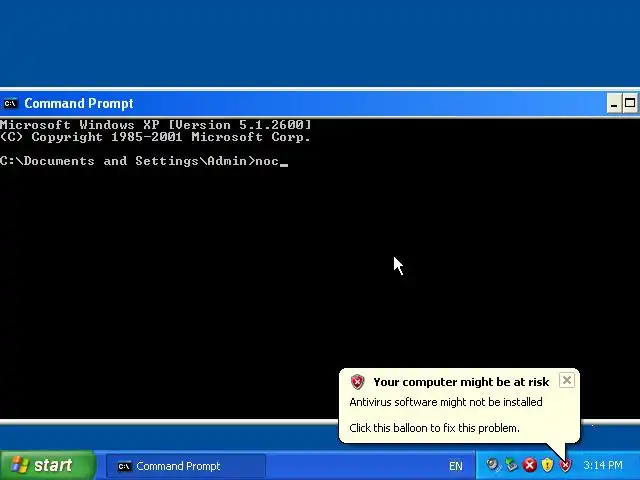
Task: Click "Your computer might be at risk" heading
Action: tap(461, 382)
